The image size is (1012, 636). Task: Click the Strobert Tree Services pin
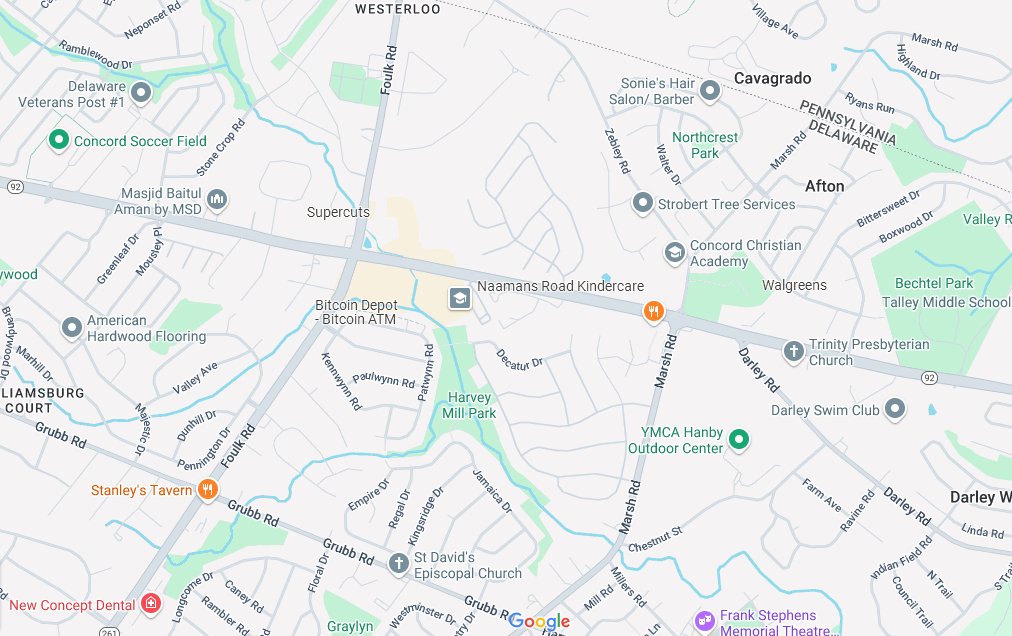coord(642,204)
